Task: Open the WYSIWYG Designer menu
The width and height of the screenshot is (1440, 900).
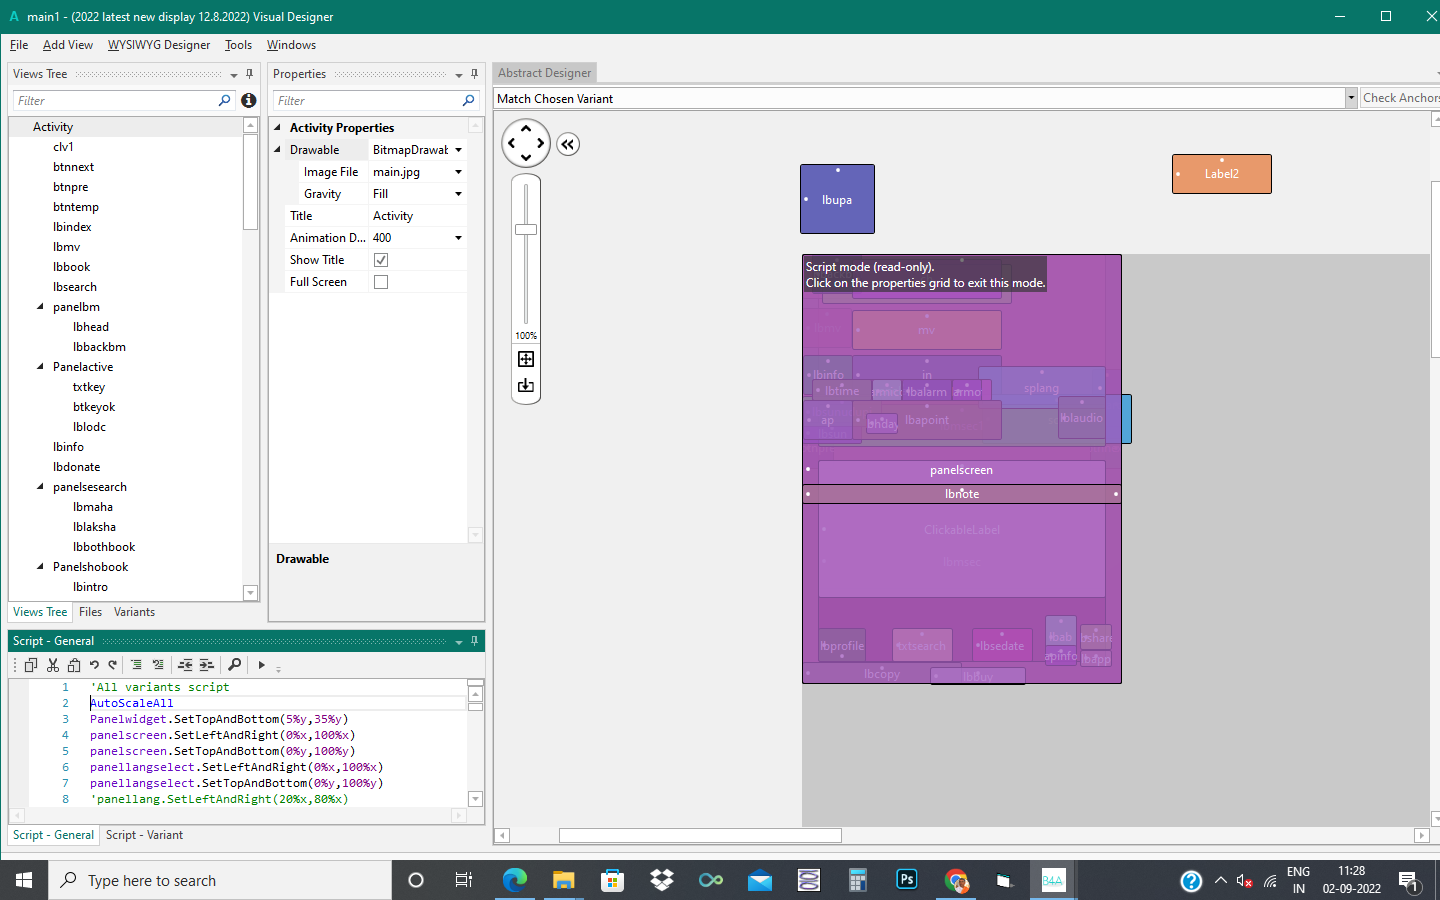Action: 159,45
